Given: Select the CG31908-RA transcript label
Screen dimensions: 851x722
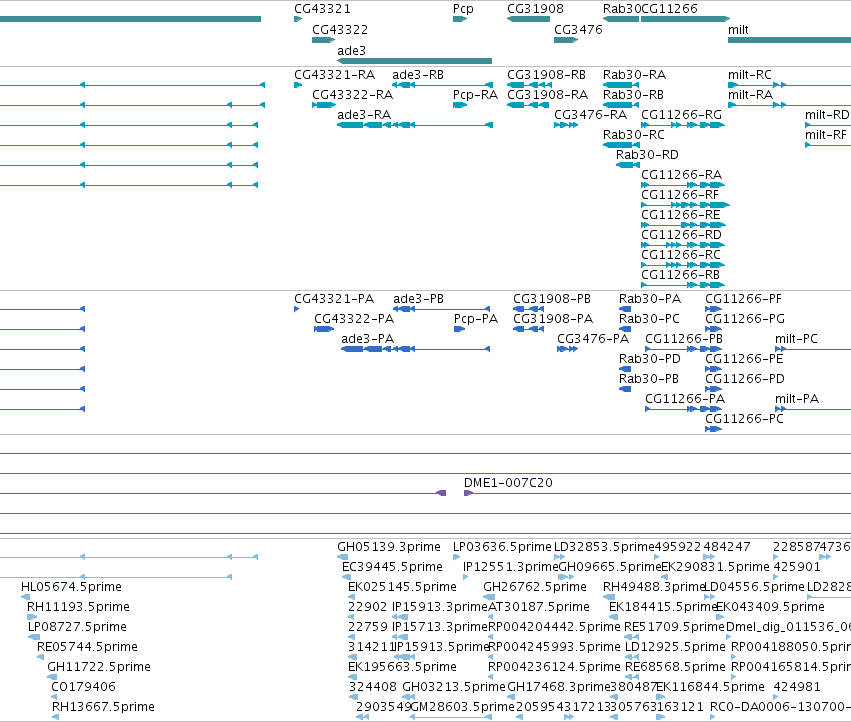Looking at the screenshot, I should click(x=548, y=94).
